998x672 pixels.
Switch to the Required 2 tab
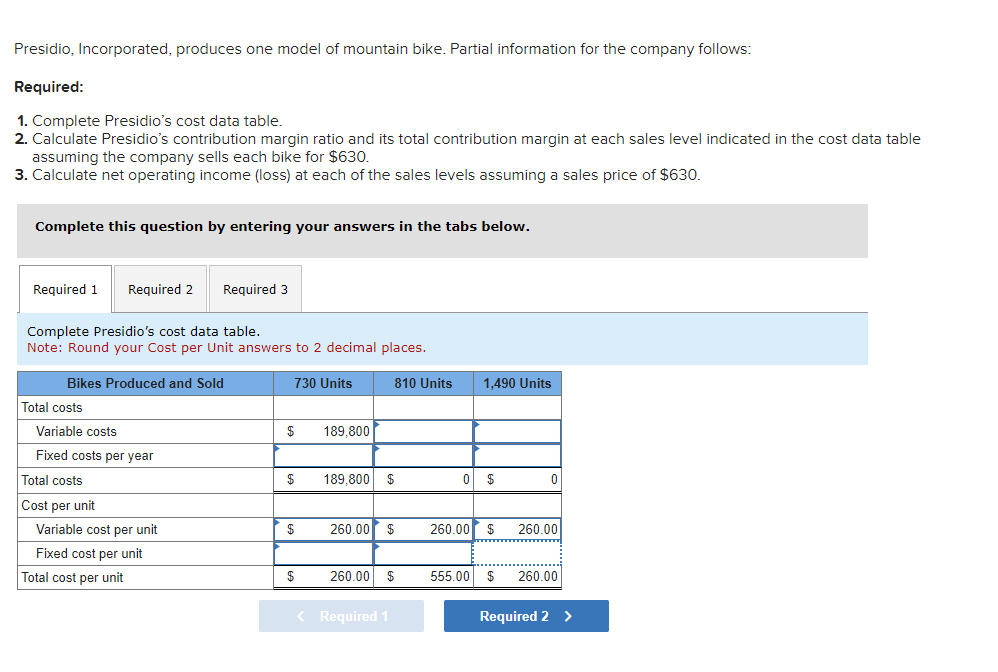click(160, 289)
